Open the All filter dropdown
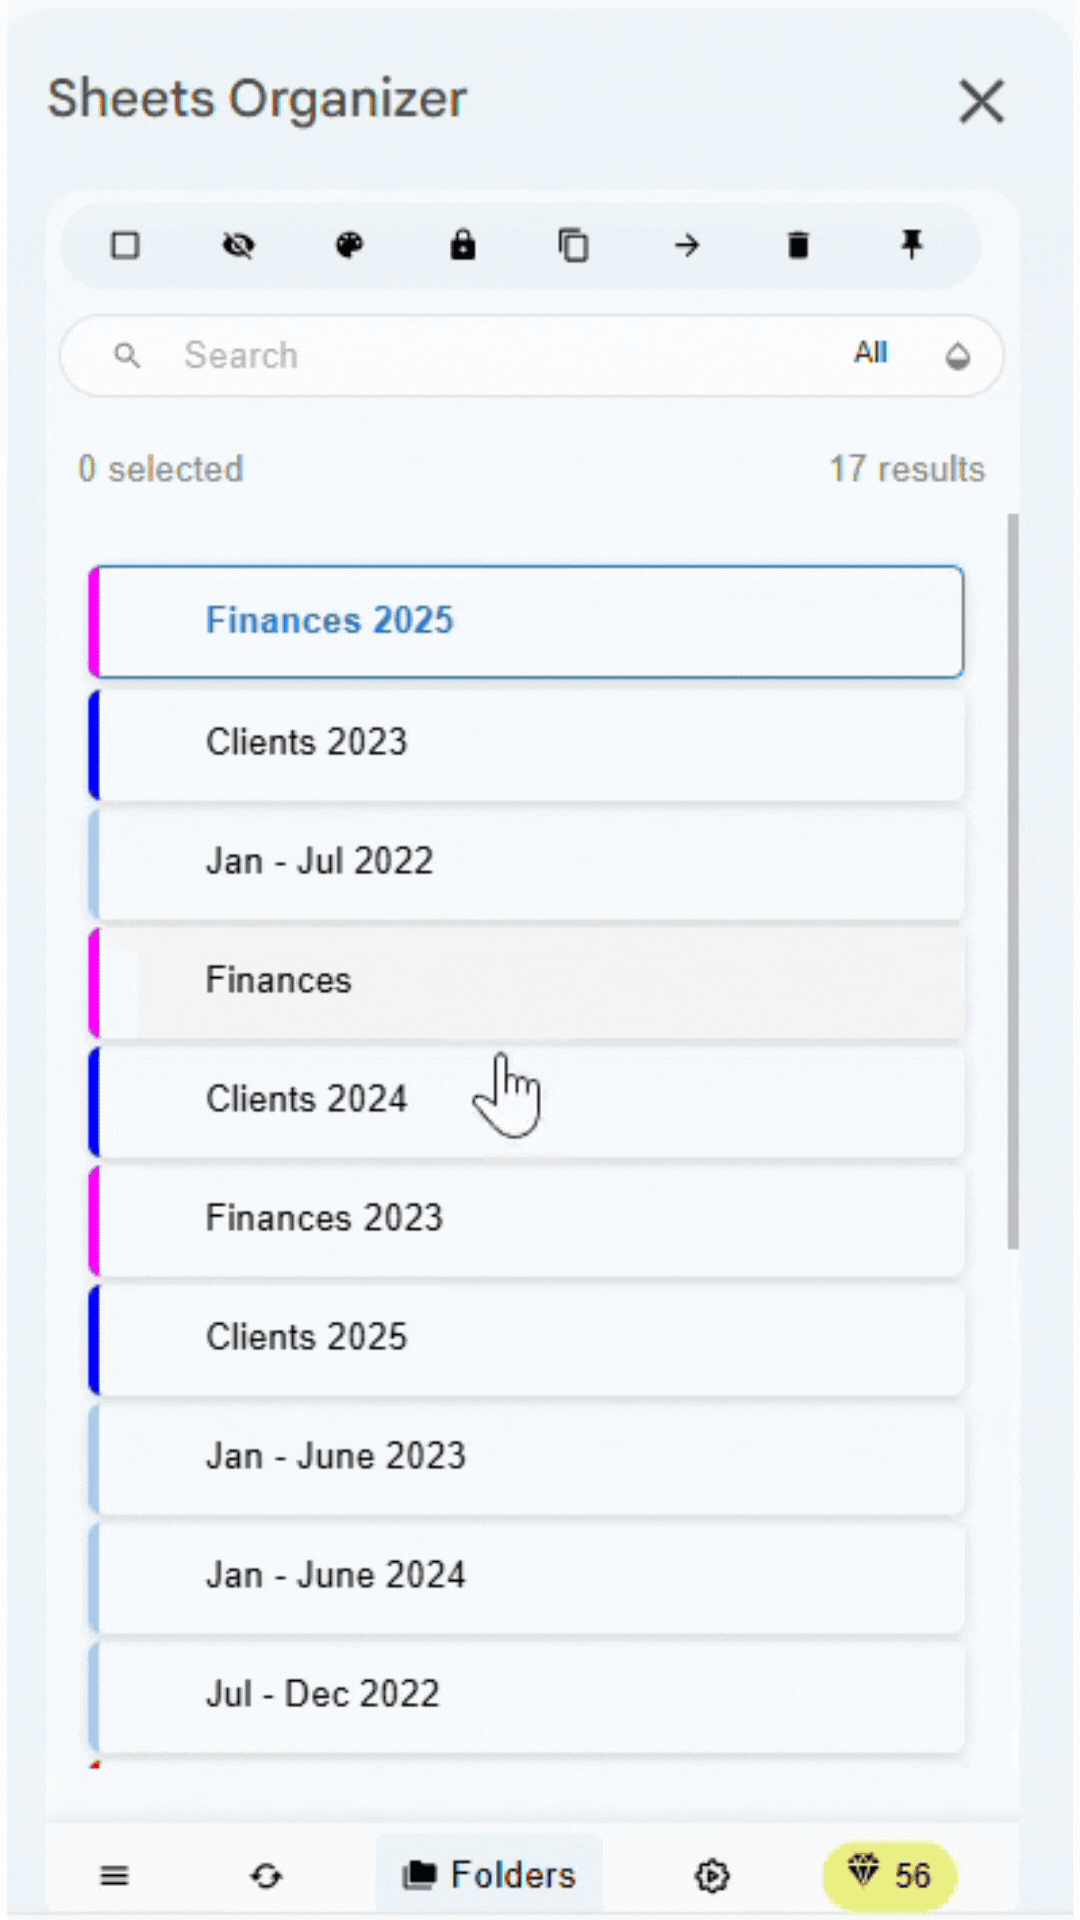The width and height of the screenshot is (1080, 1920). point(870,353)
